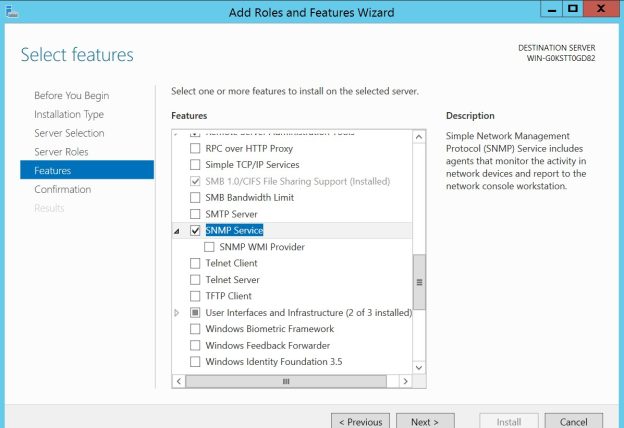Open the Confirmation step in sidebar
Screen dimensions: 624x428
(62, 190)
